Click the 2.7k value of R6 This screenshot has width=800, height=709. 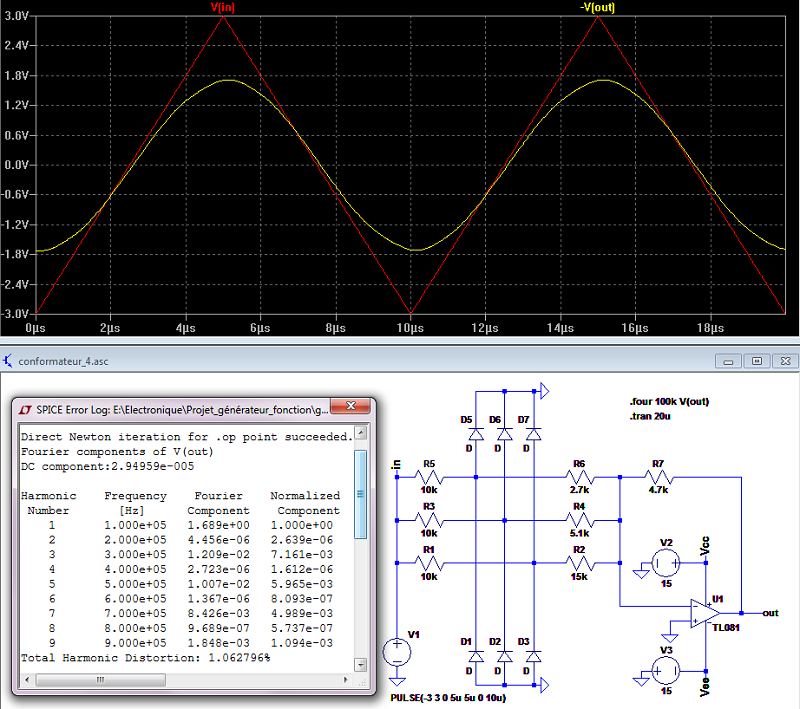579,490
